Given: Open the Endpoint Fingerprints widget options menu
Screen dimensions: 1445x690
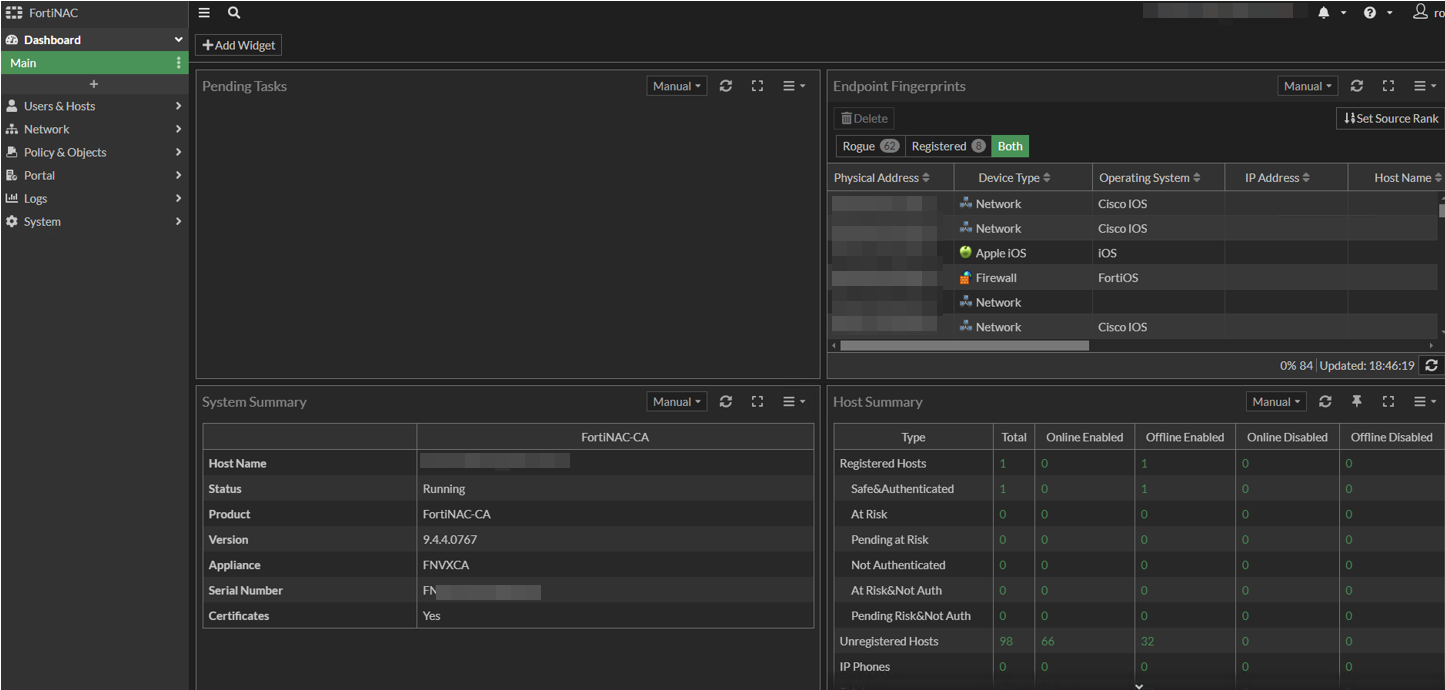Looking at the screenshot, I should (x=1424, y=86).
